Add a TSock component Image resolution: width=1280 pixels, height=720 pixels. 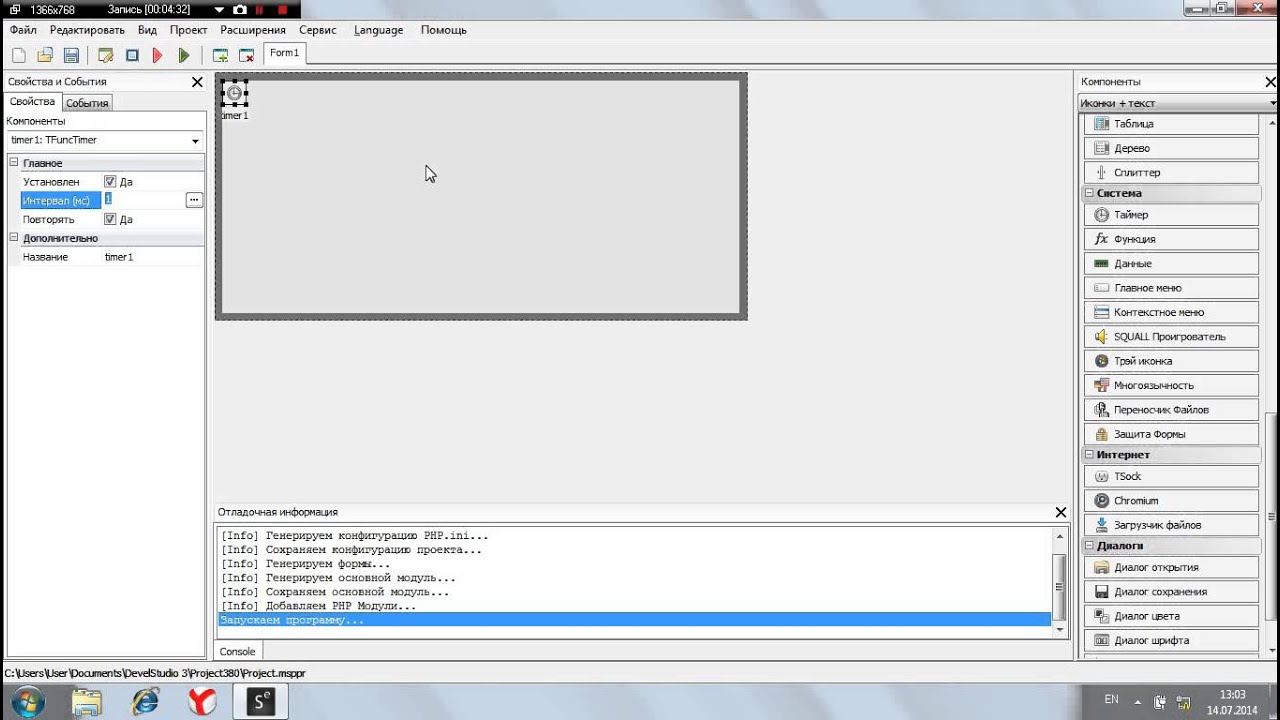click(x=1171, y=476)
